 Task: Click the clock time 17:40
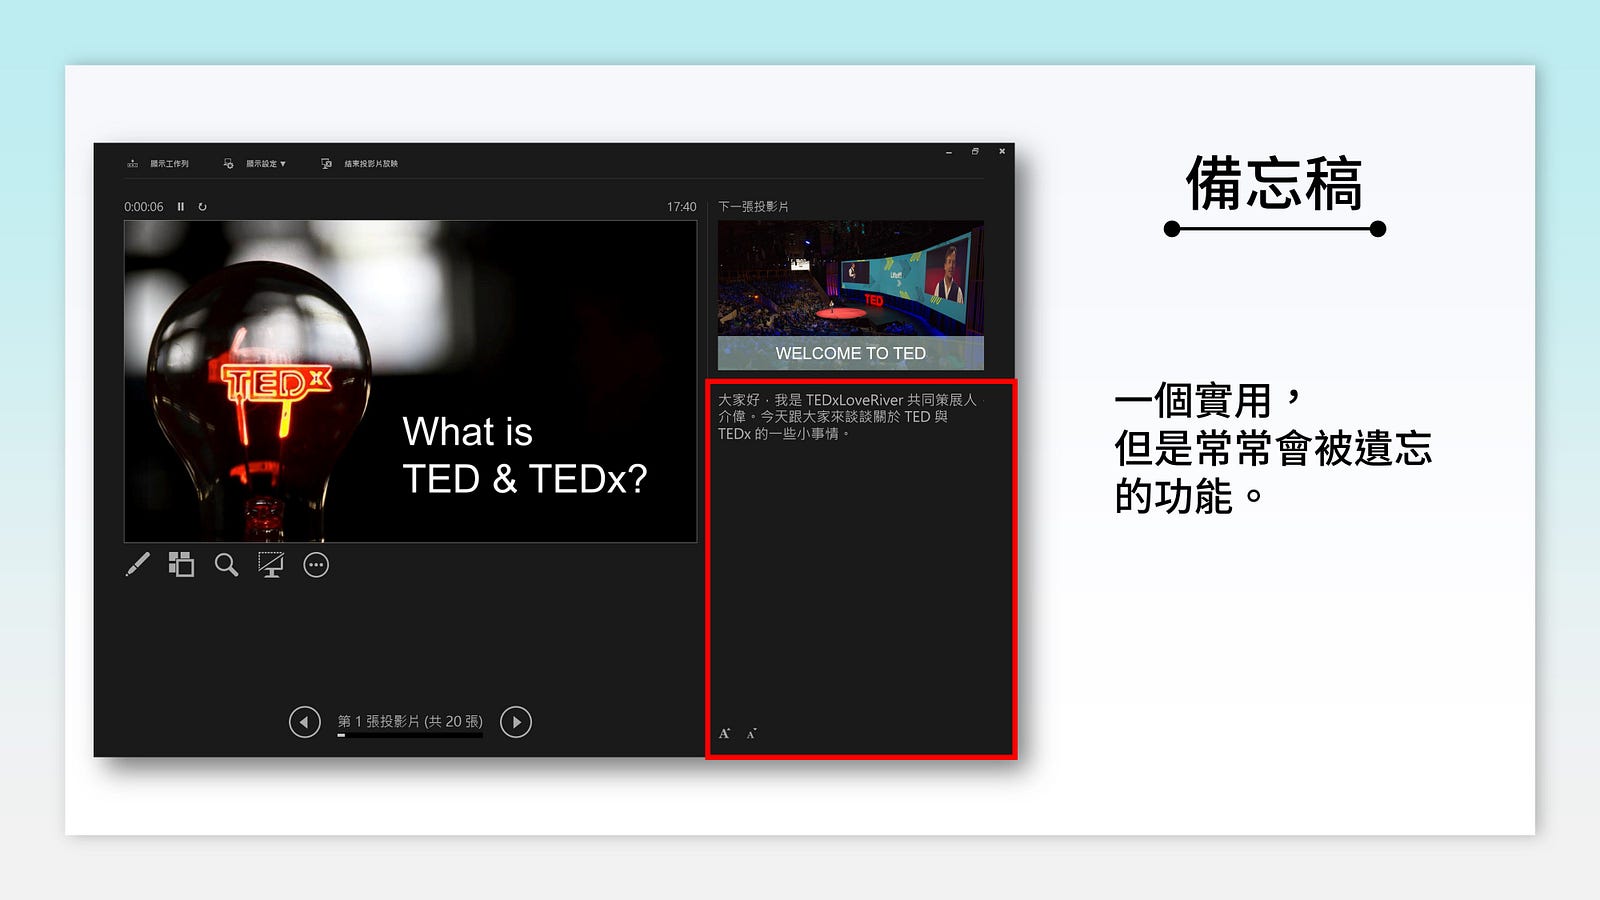click(x=682, y=207)
